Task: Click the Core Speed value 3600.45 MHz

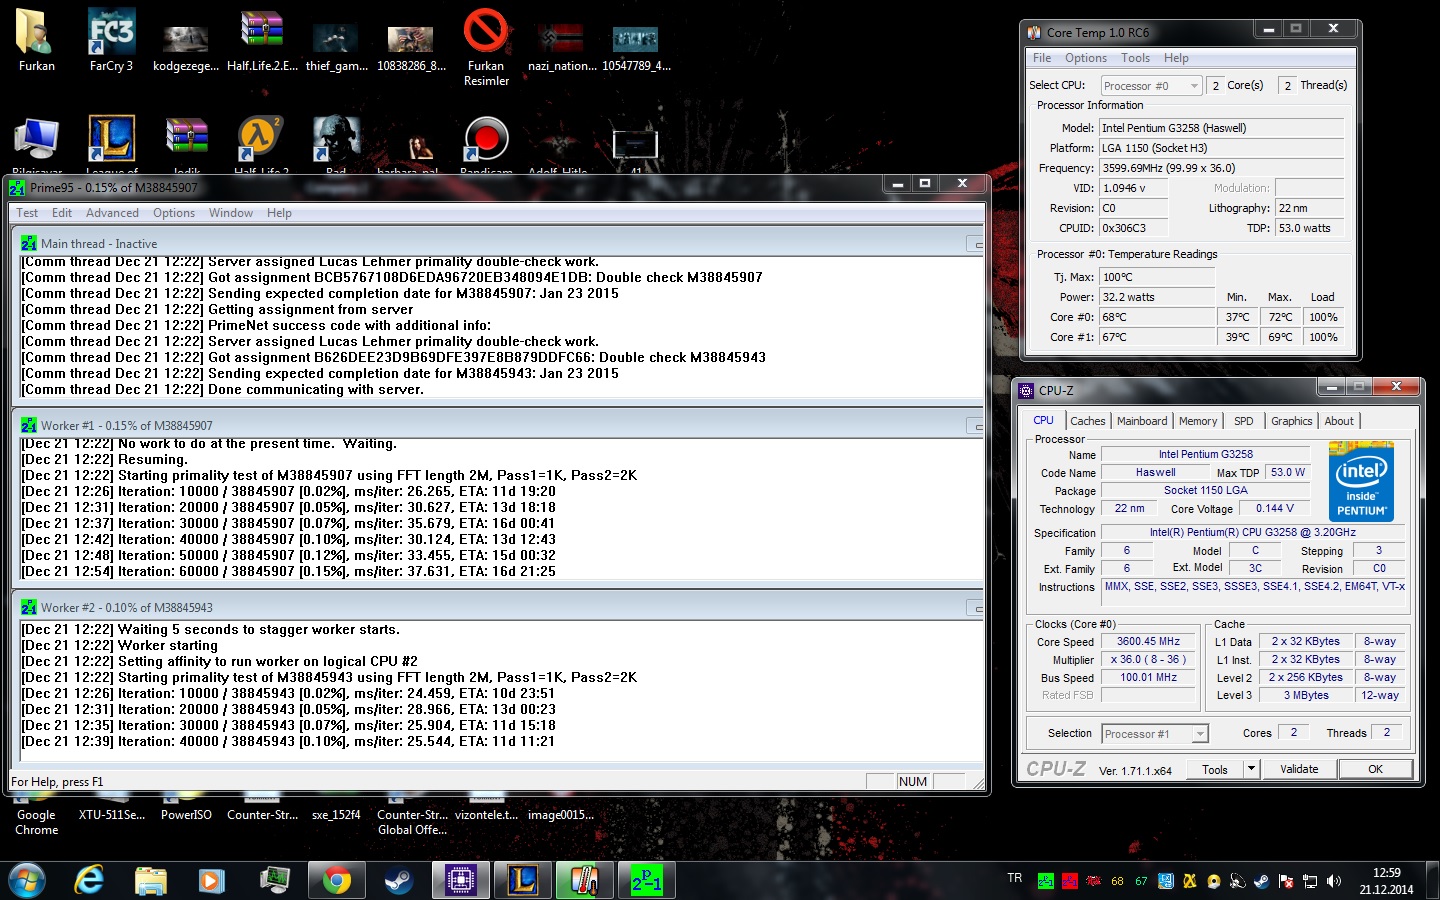Action: [1148, 642]
